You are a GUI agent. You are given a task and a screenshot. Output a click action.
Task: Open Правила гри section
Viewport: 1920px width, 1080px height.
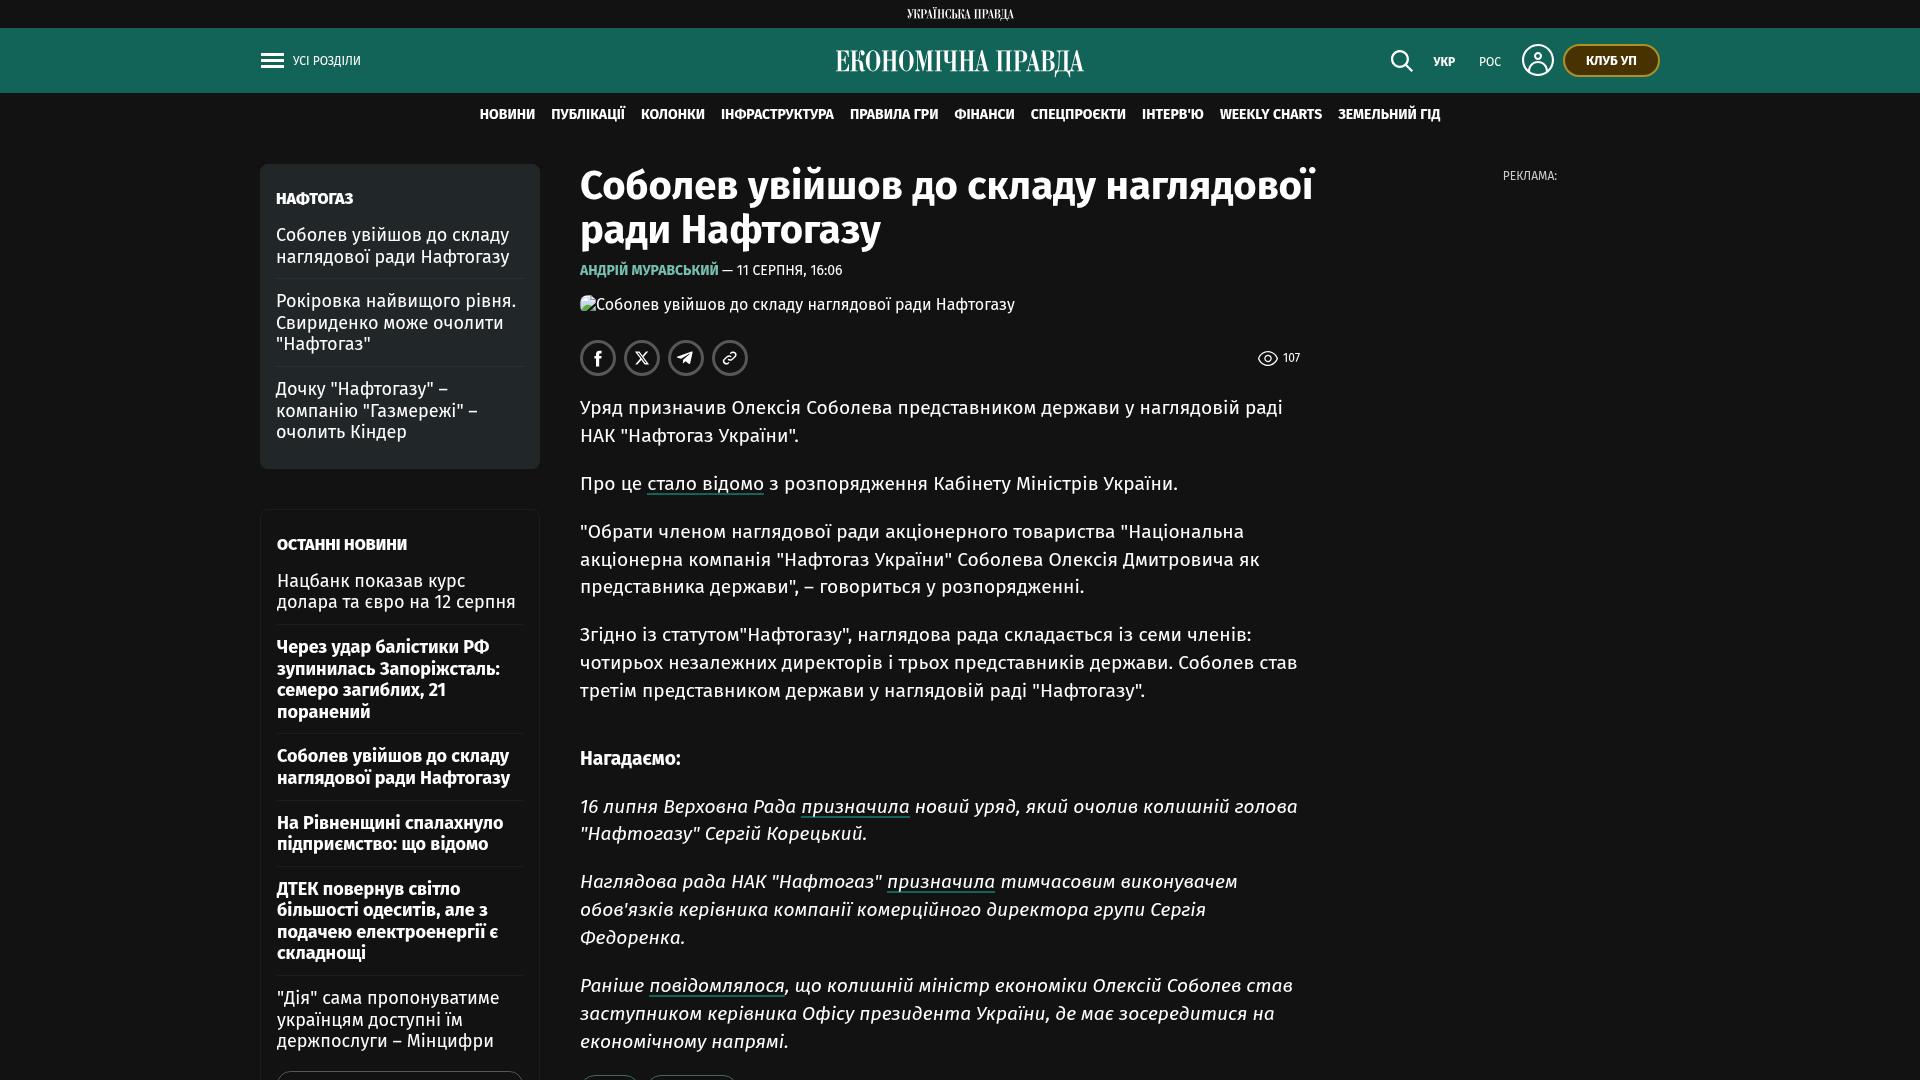point(894,115)
